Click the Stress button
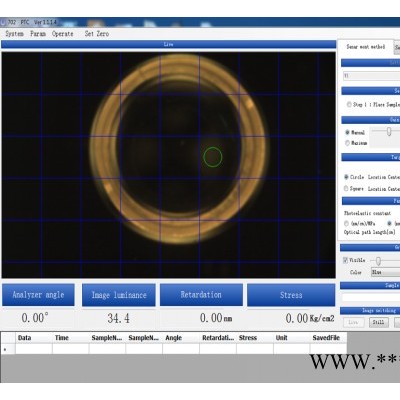Screen dimensions: 400x400 coord(291,295)
